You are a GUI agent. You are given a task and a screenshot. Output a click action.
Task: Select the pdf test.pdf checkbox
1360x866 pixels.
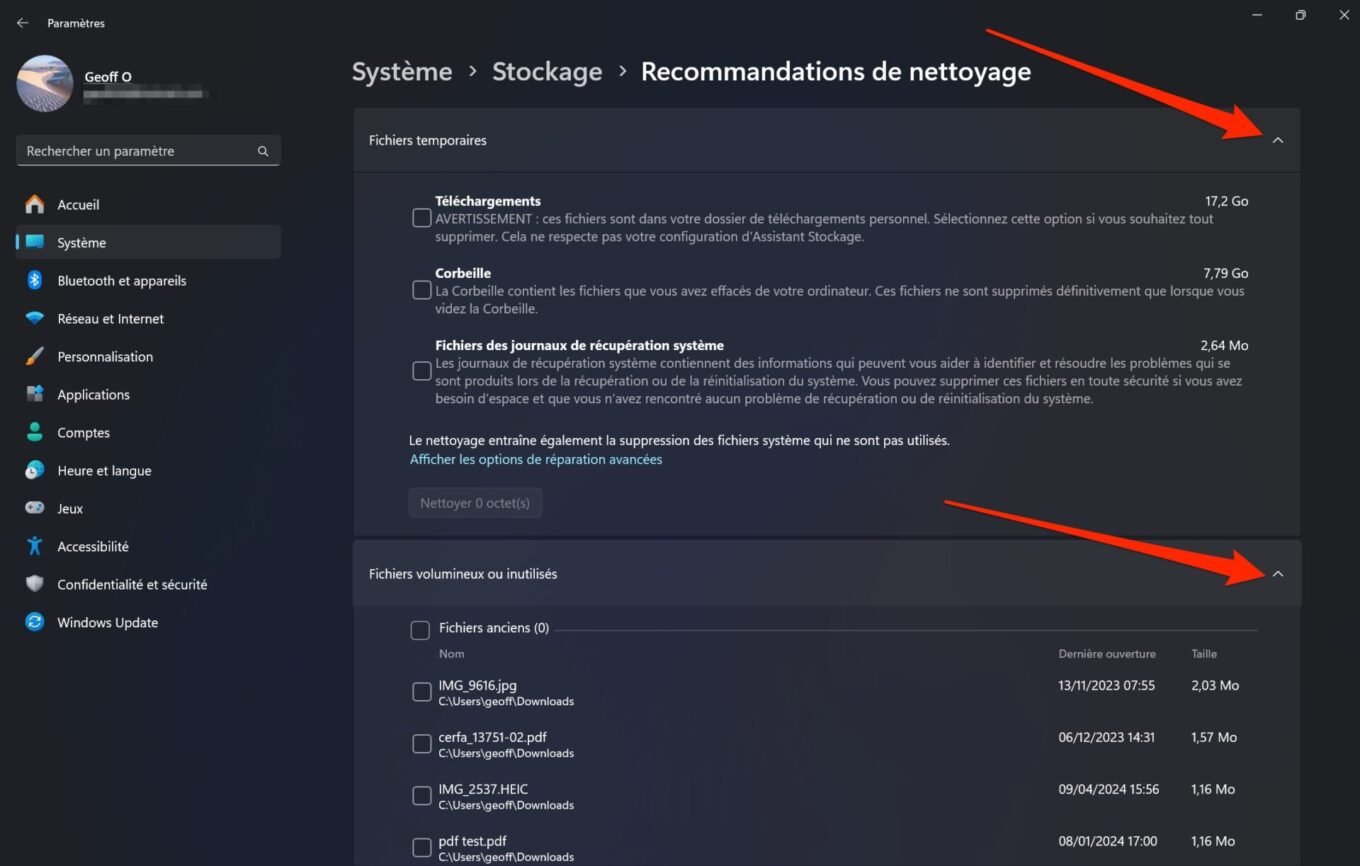pos(422,848)
